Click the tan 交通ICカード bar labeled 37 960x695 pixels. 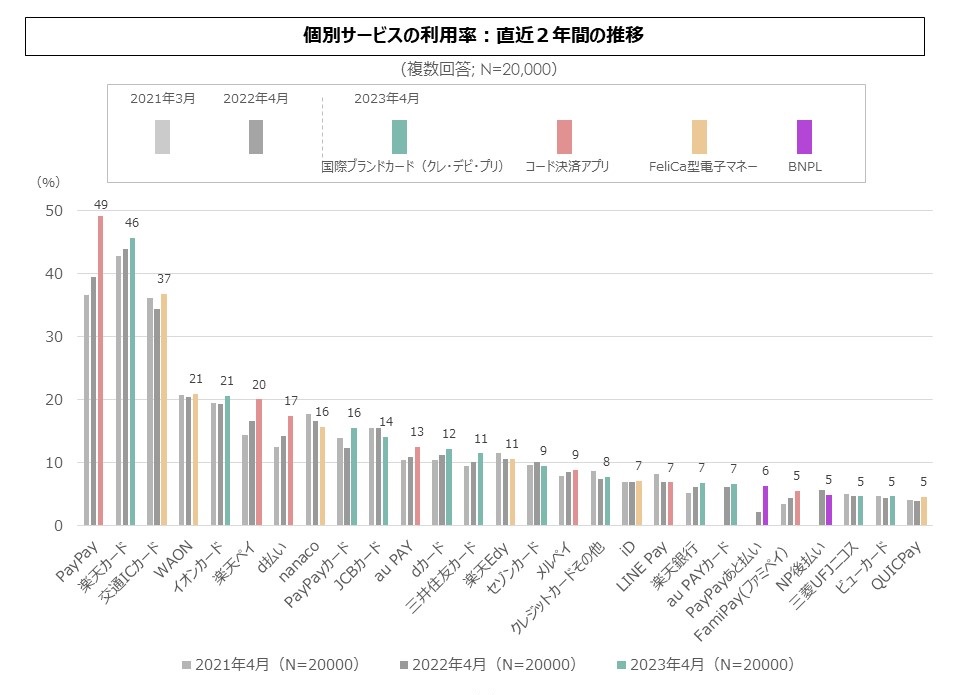[x=163, y=409]
